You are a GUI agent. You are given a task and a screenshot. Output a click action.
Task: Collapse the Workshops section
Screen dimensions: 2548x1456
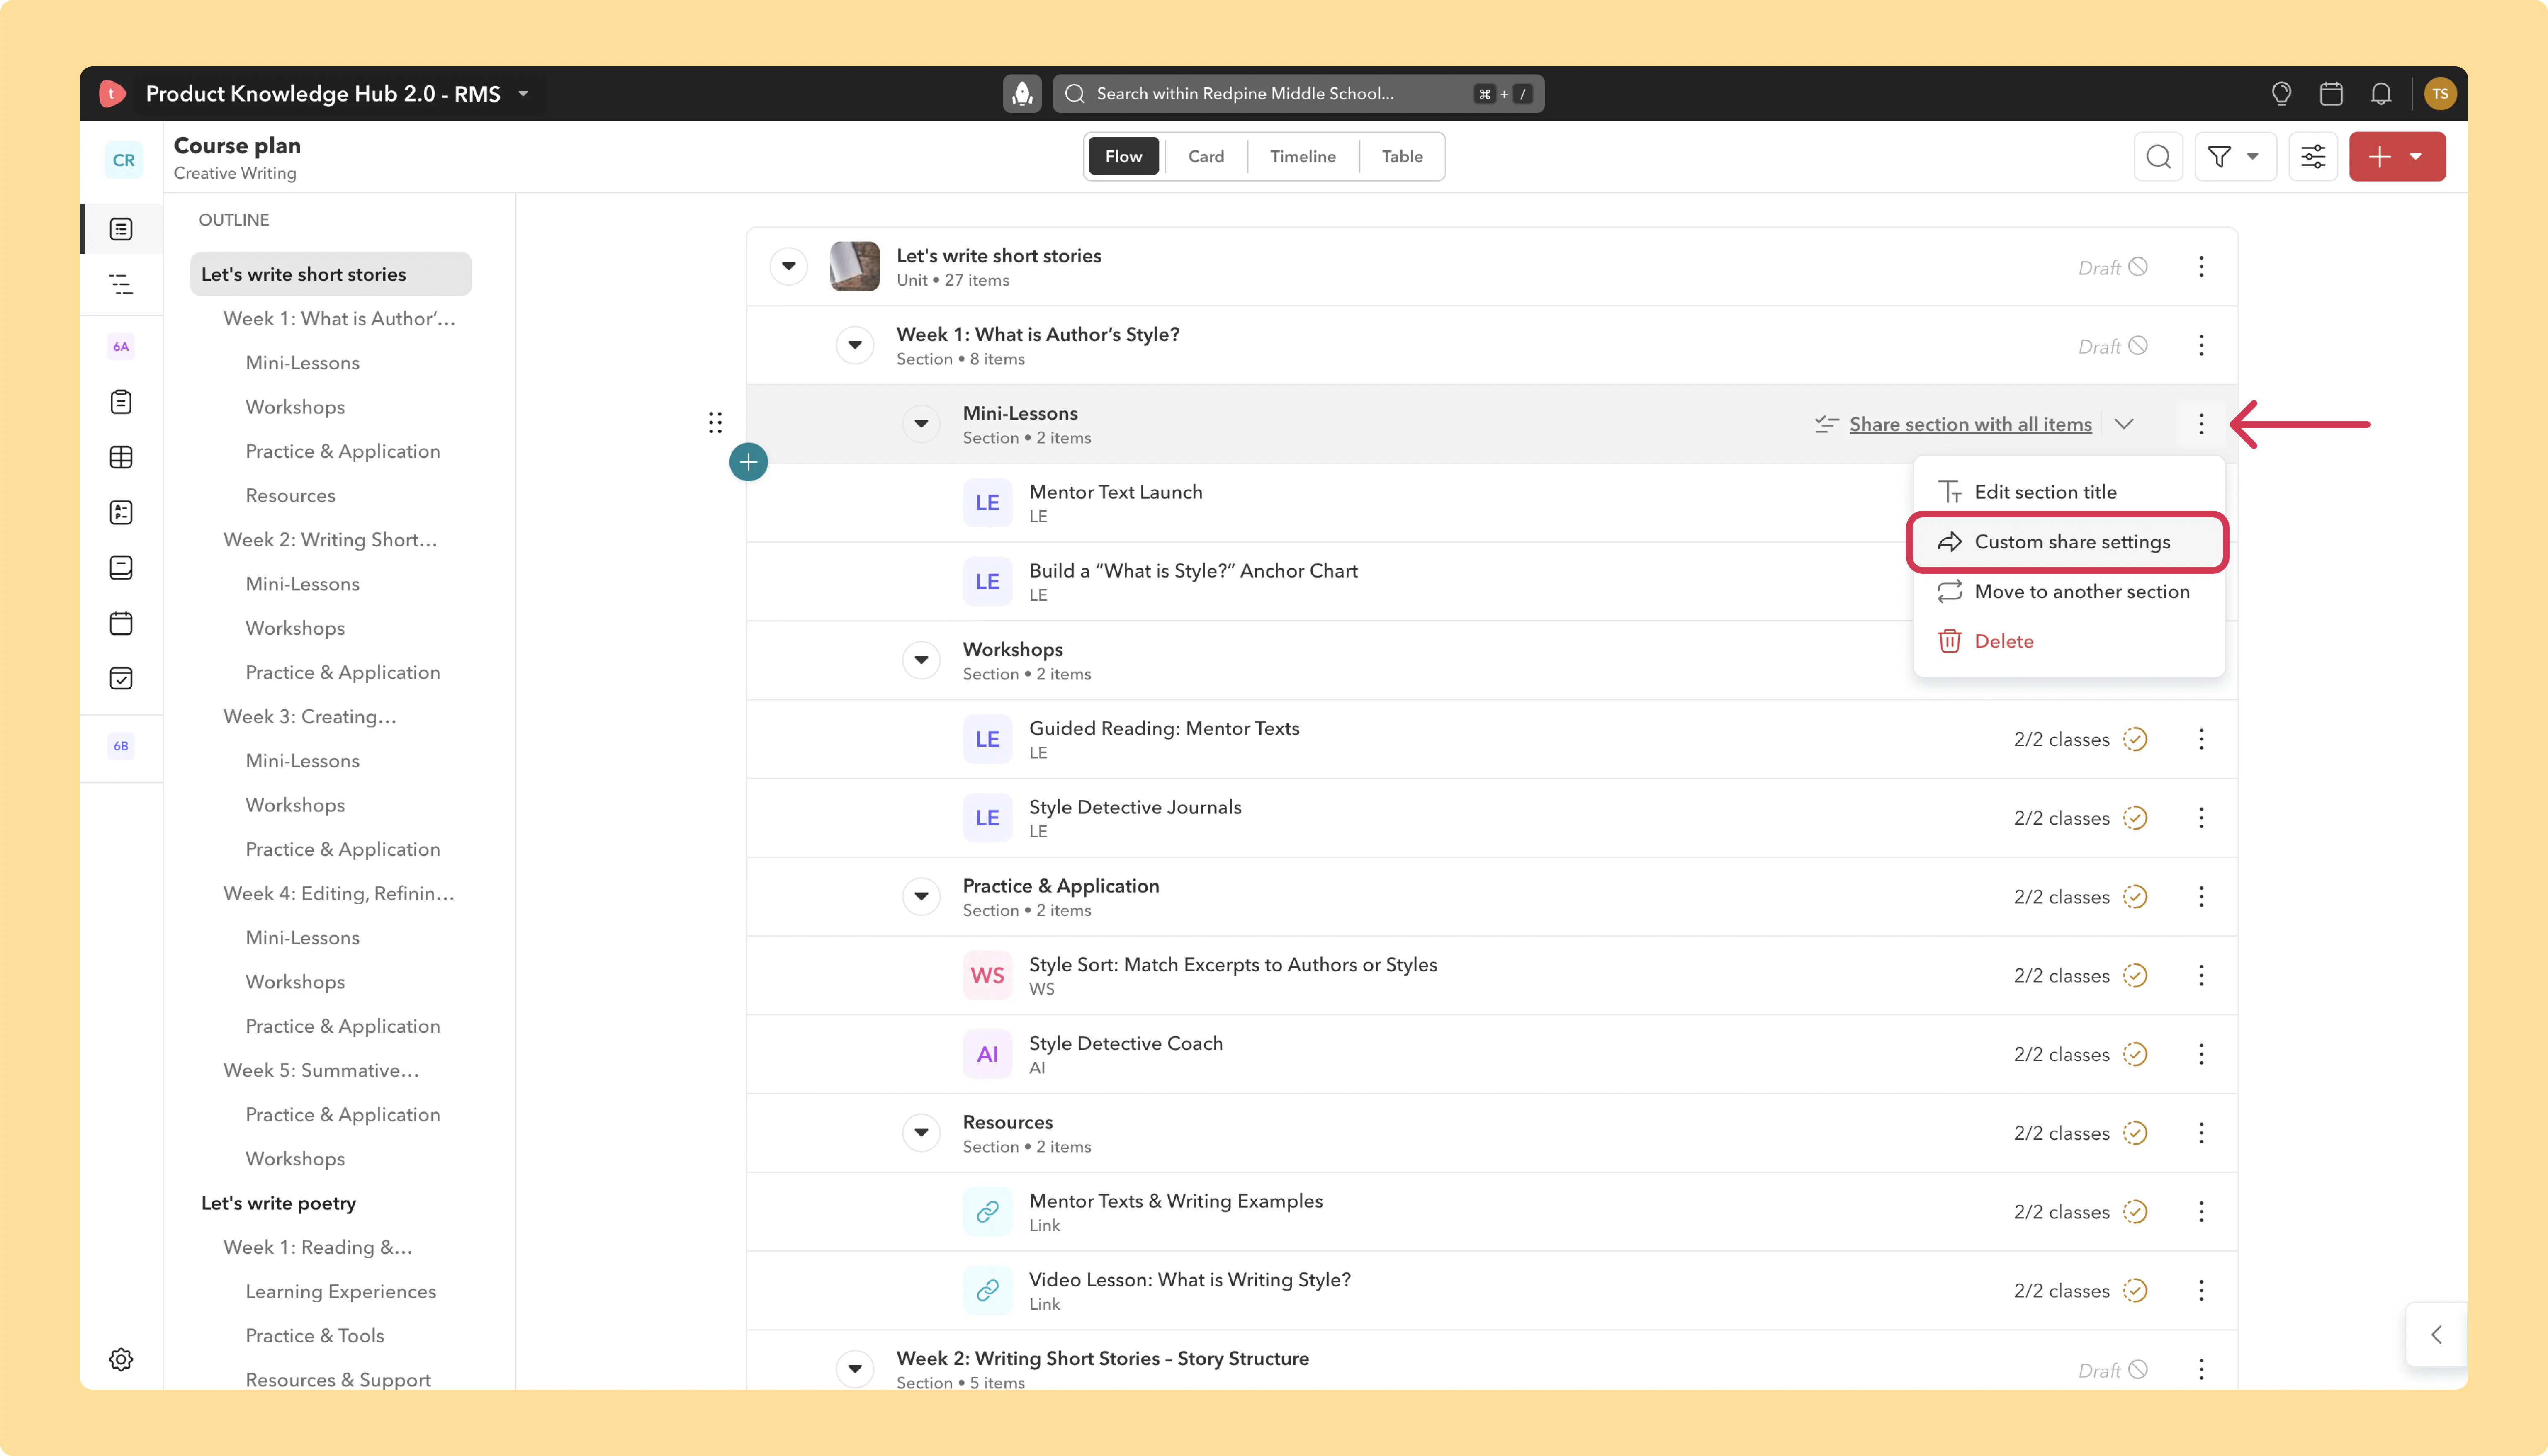pyautogui.click(x=921, y=660)
